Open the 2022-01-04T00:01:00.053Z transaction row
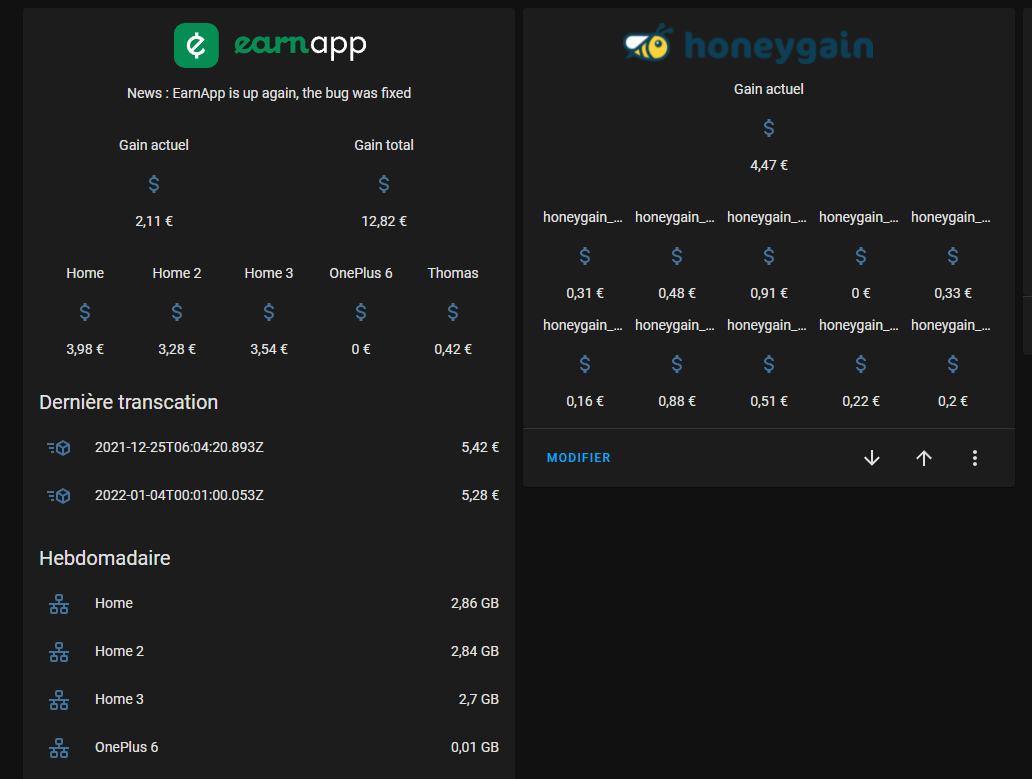 coord(269,495)
